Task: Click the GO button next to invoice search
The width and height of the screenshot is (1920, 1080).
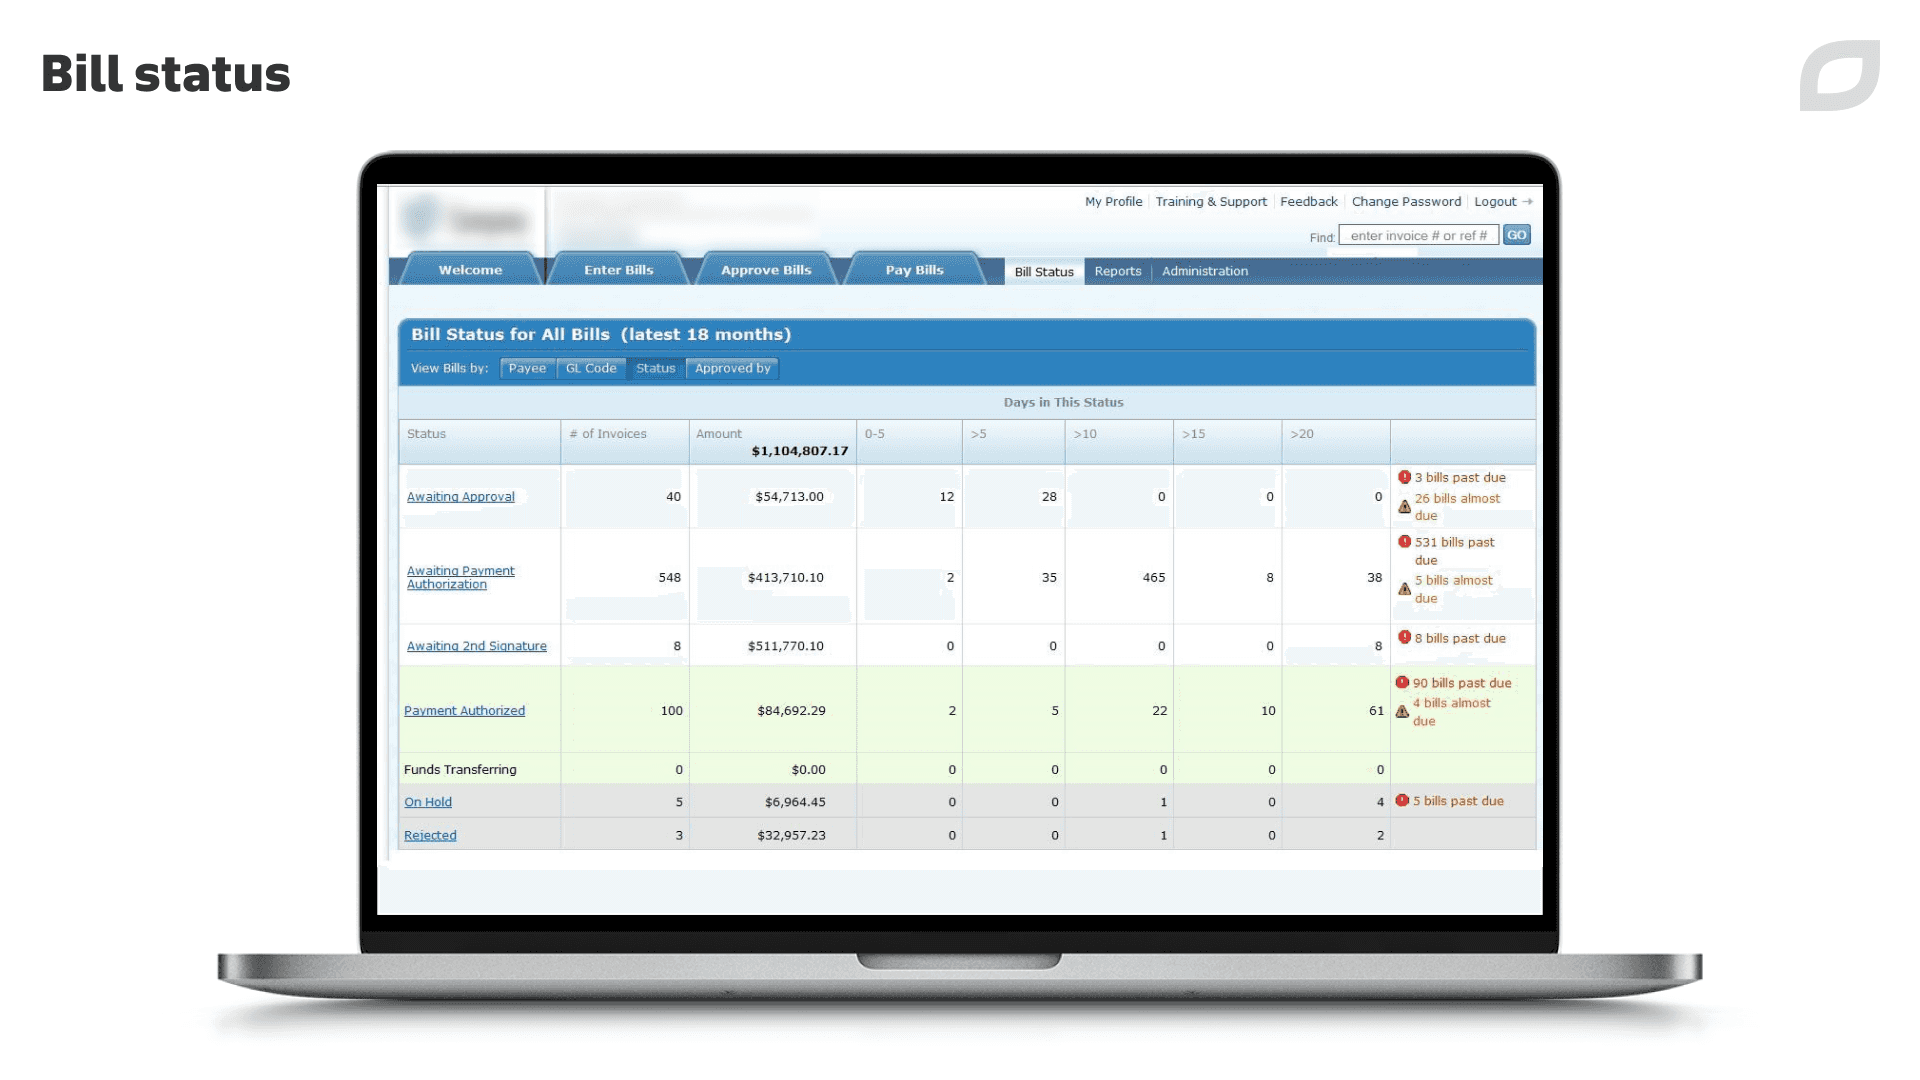Action: (x=1516, y=235)
